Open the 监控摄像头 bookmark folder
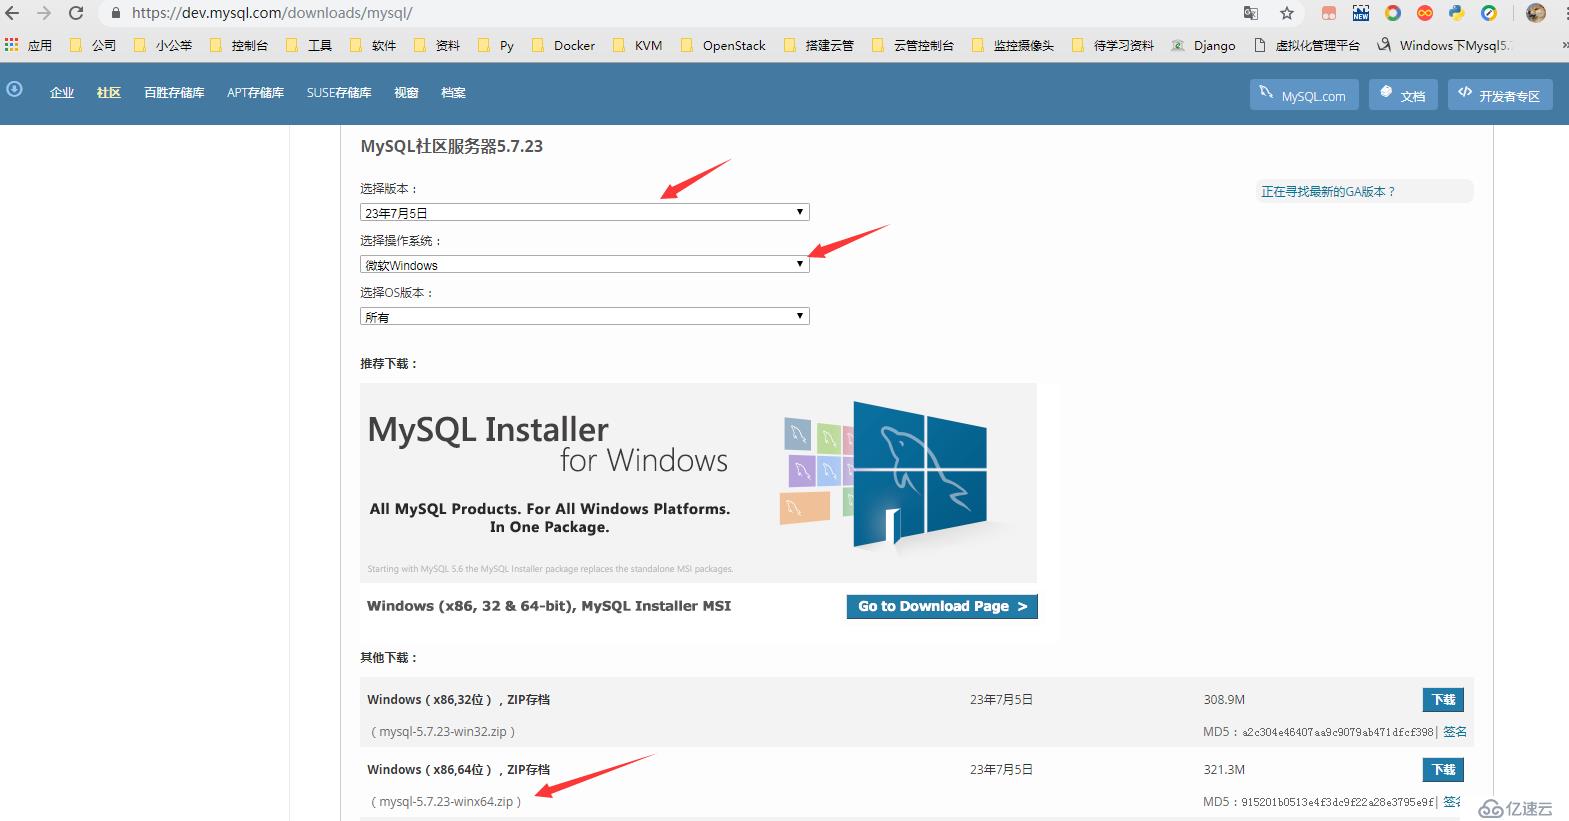This screenshot has width=1569, height=821. pyautogui.click(x=1013, y=45)
